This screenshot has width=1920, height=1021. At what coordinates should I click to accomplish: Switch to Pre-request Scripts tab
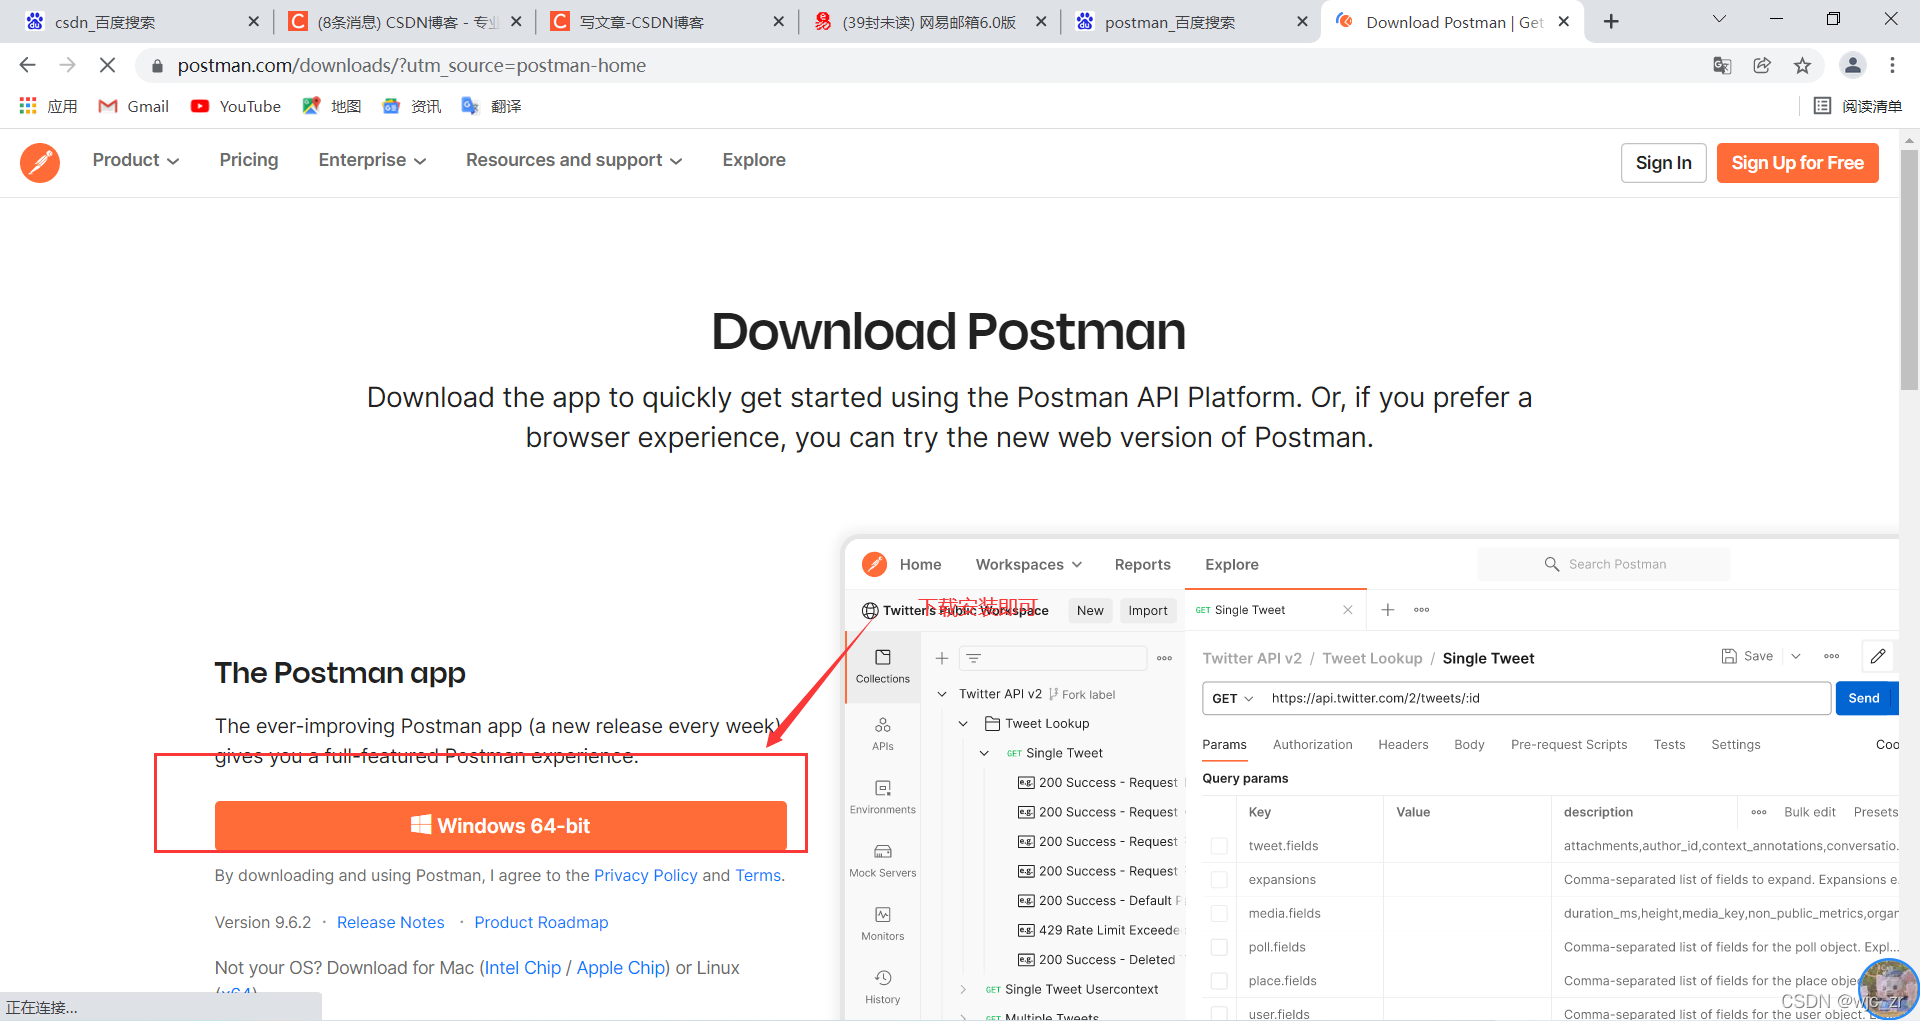[1569, 744]
